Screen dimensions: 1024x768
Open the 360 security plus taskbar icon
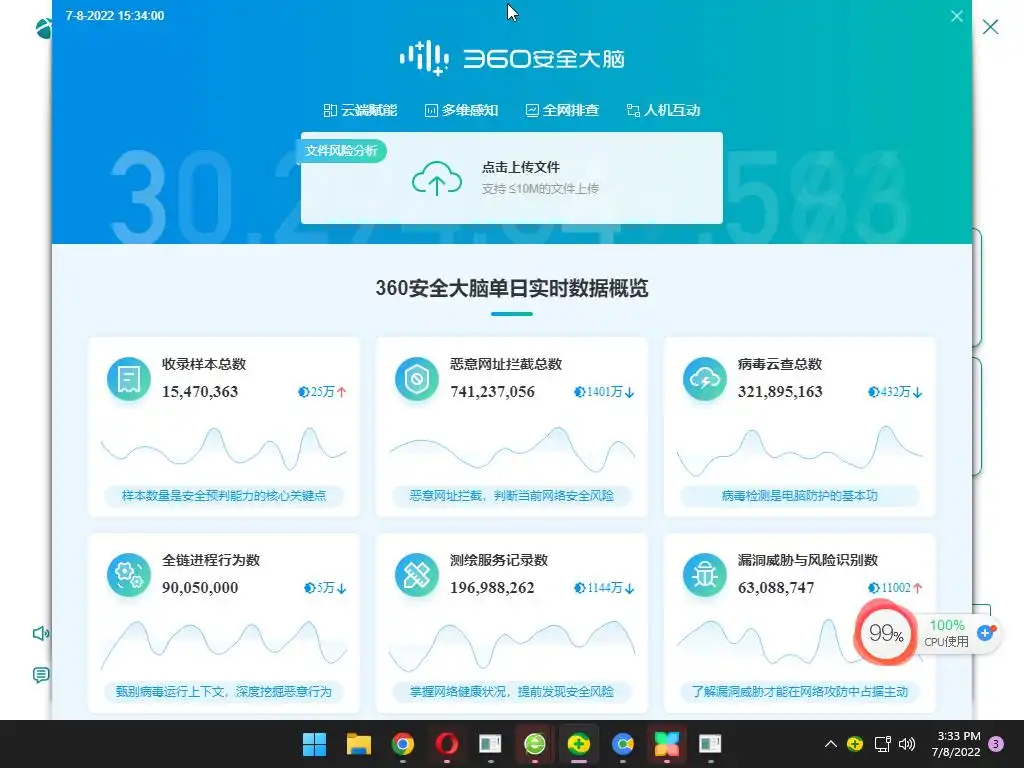coord(579,744)
